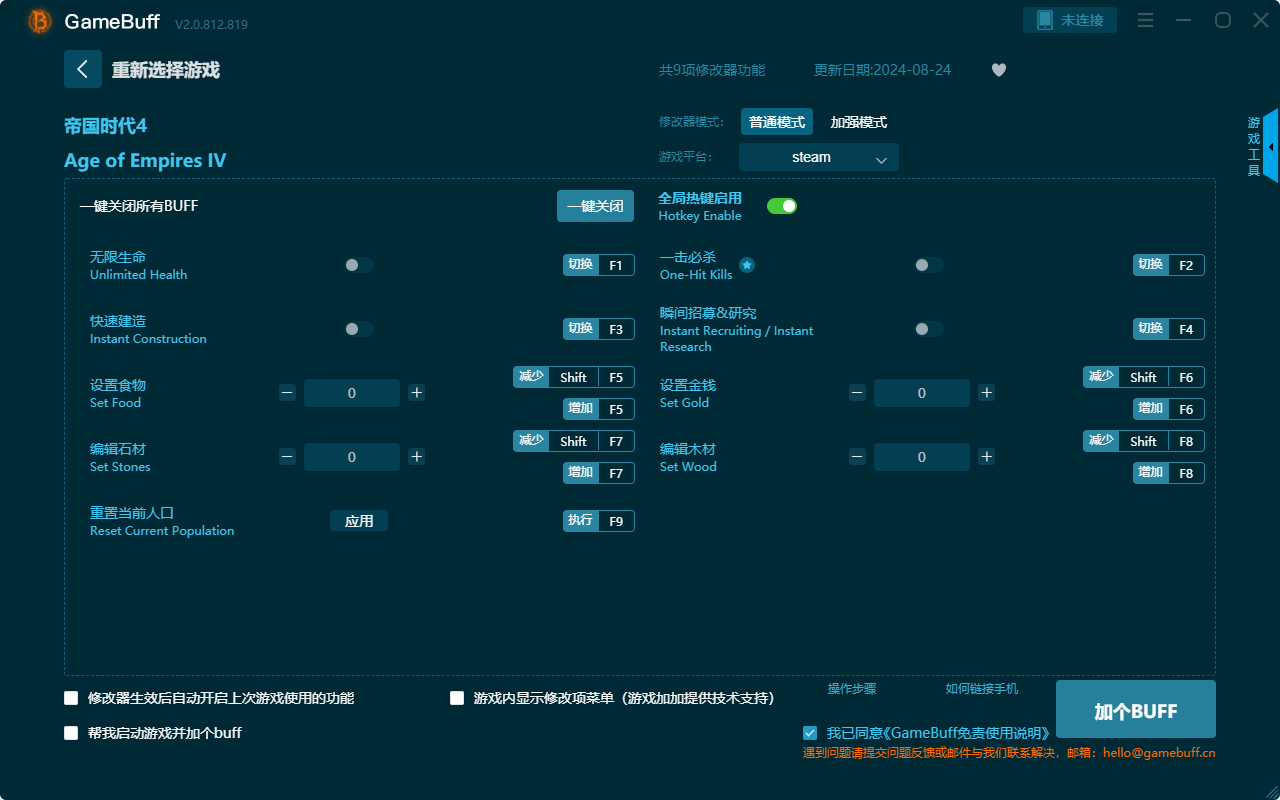Switch to 加强模式 mode
The image size is (1280, 800).
858,121
